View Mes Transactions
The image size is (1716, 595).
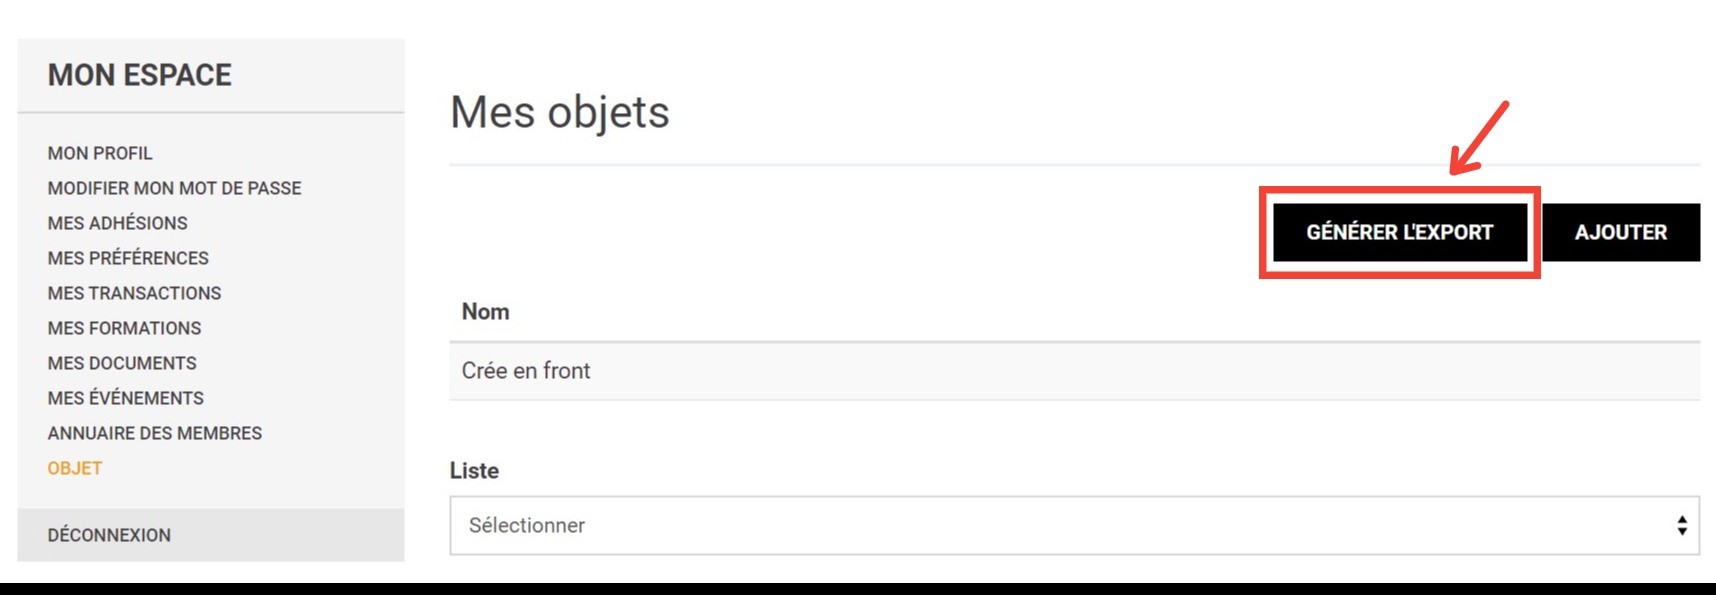click(134, 293)
